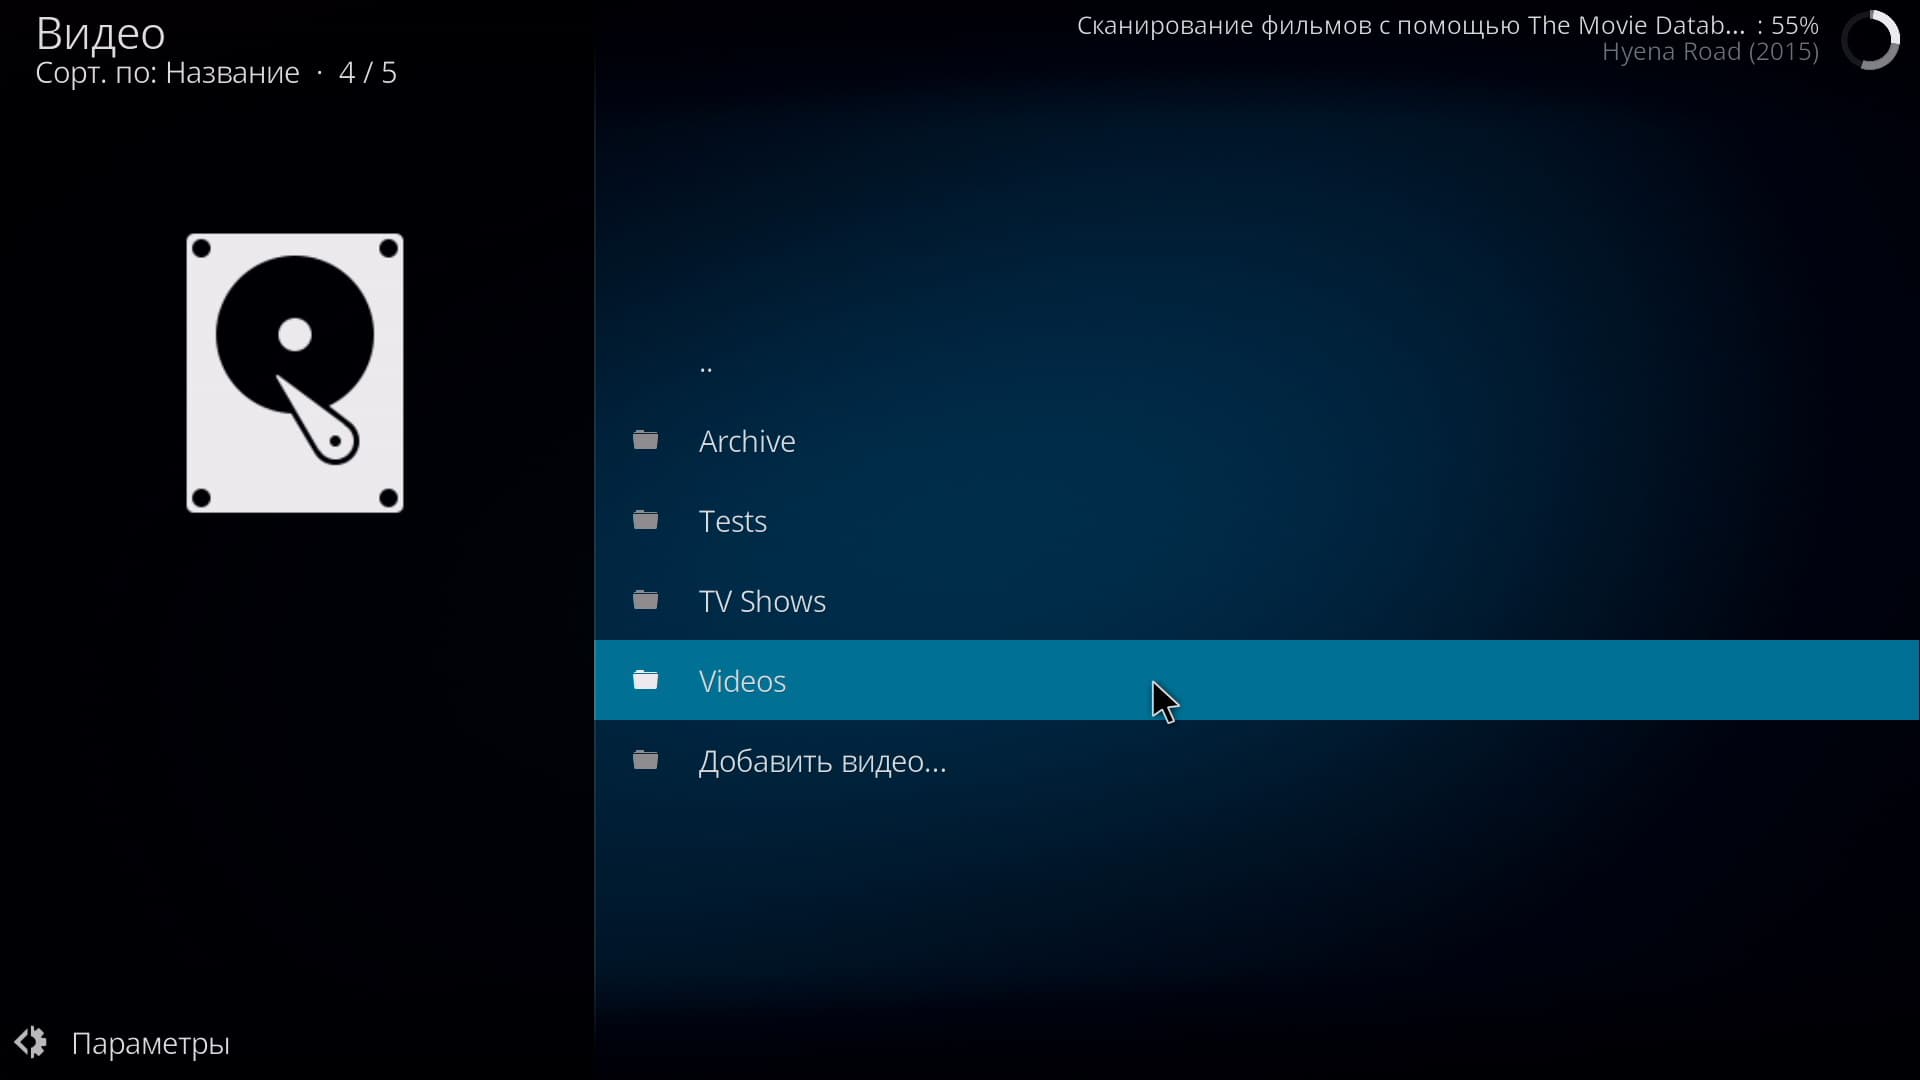Click the hard drive artwork
This screenshot has height=1080, width=1920.
point(295,373)
